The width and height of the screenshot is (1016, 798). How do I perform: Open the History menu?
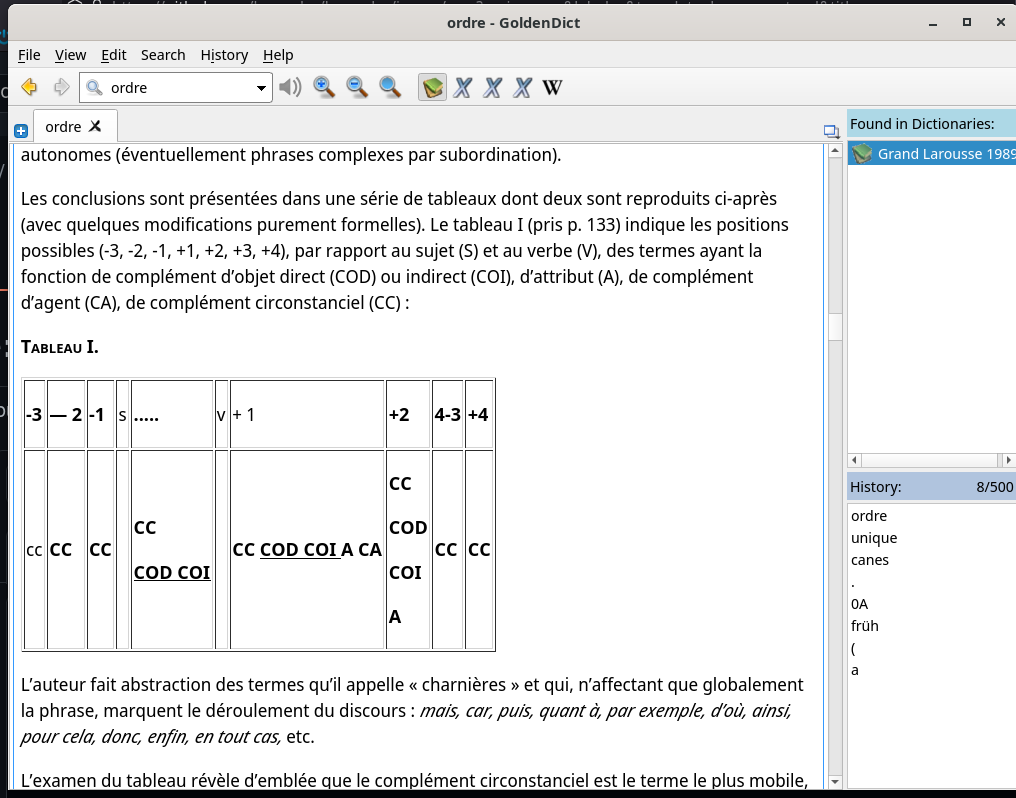[224, 55]
